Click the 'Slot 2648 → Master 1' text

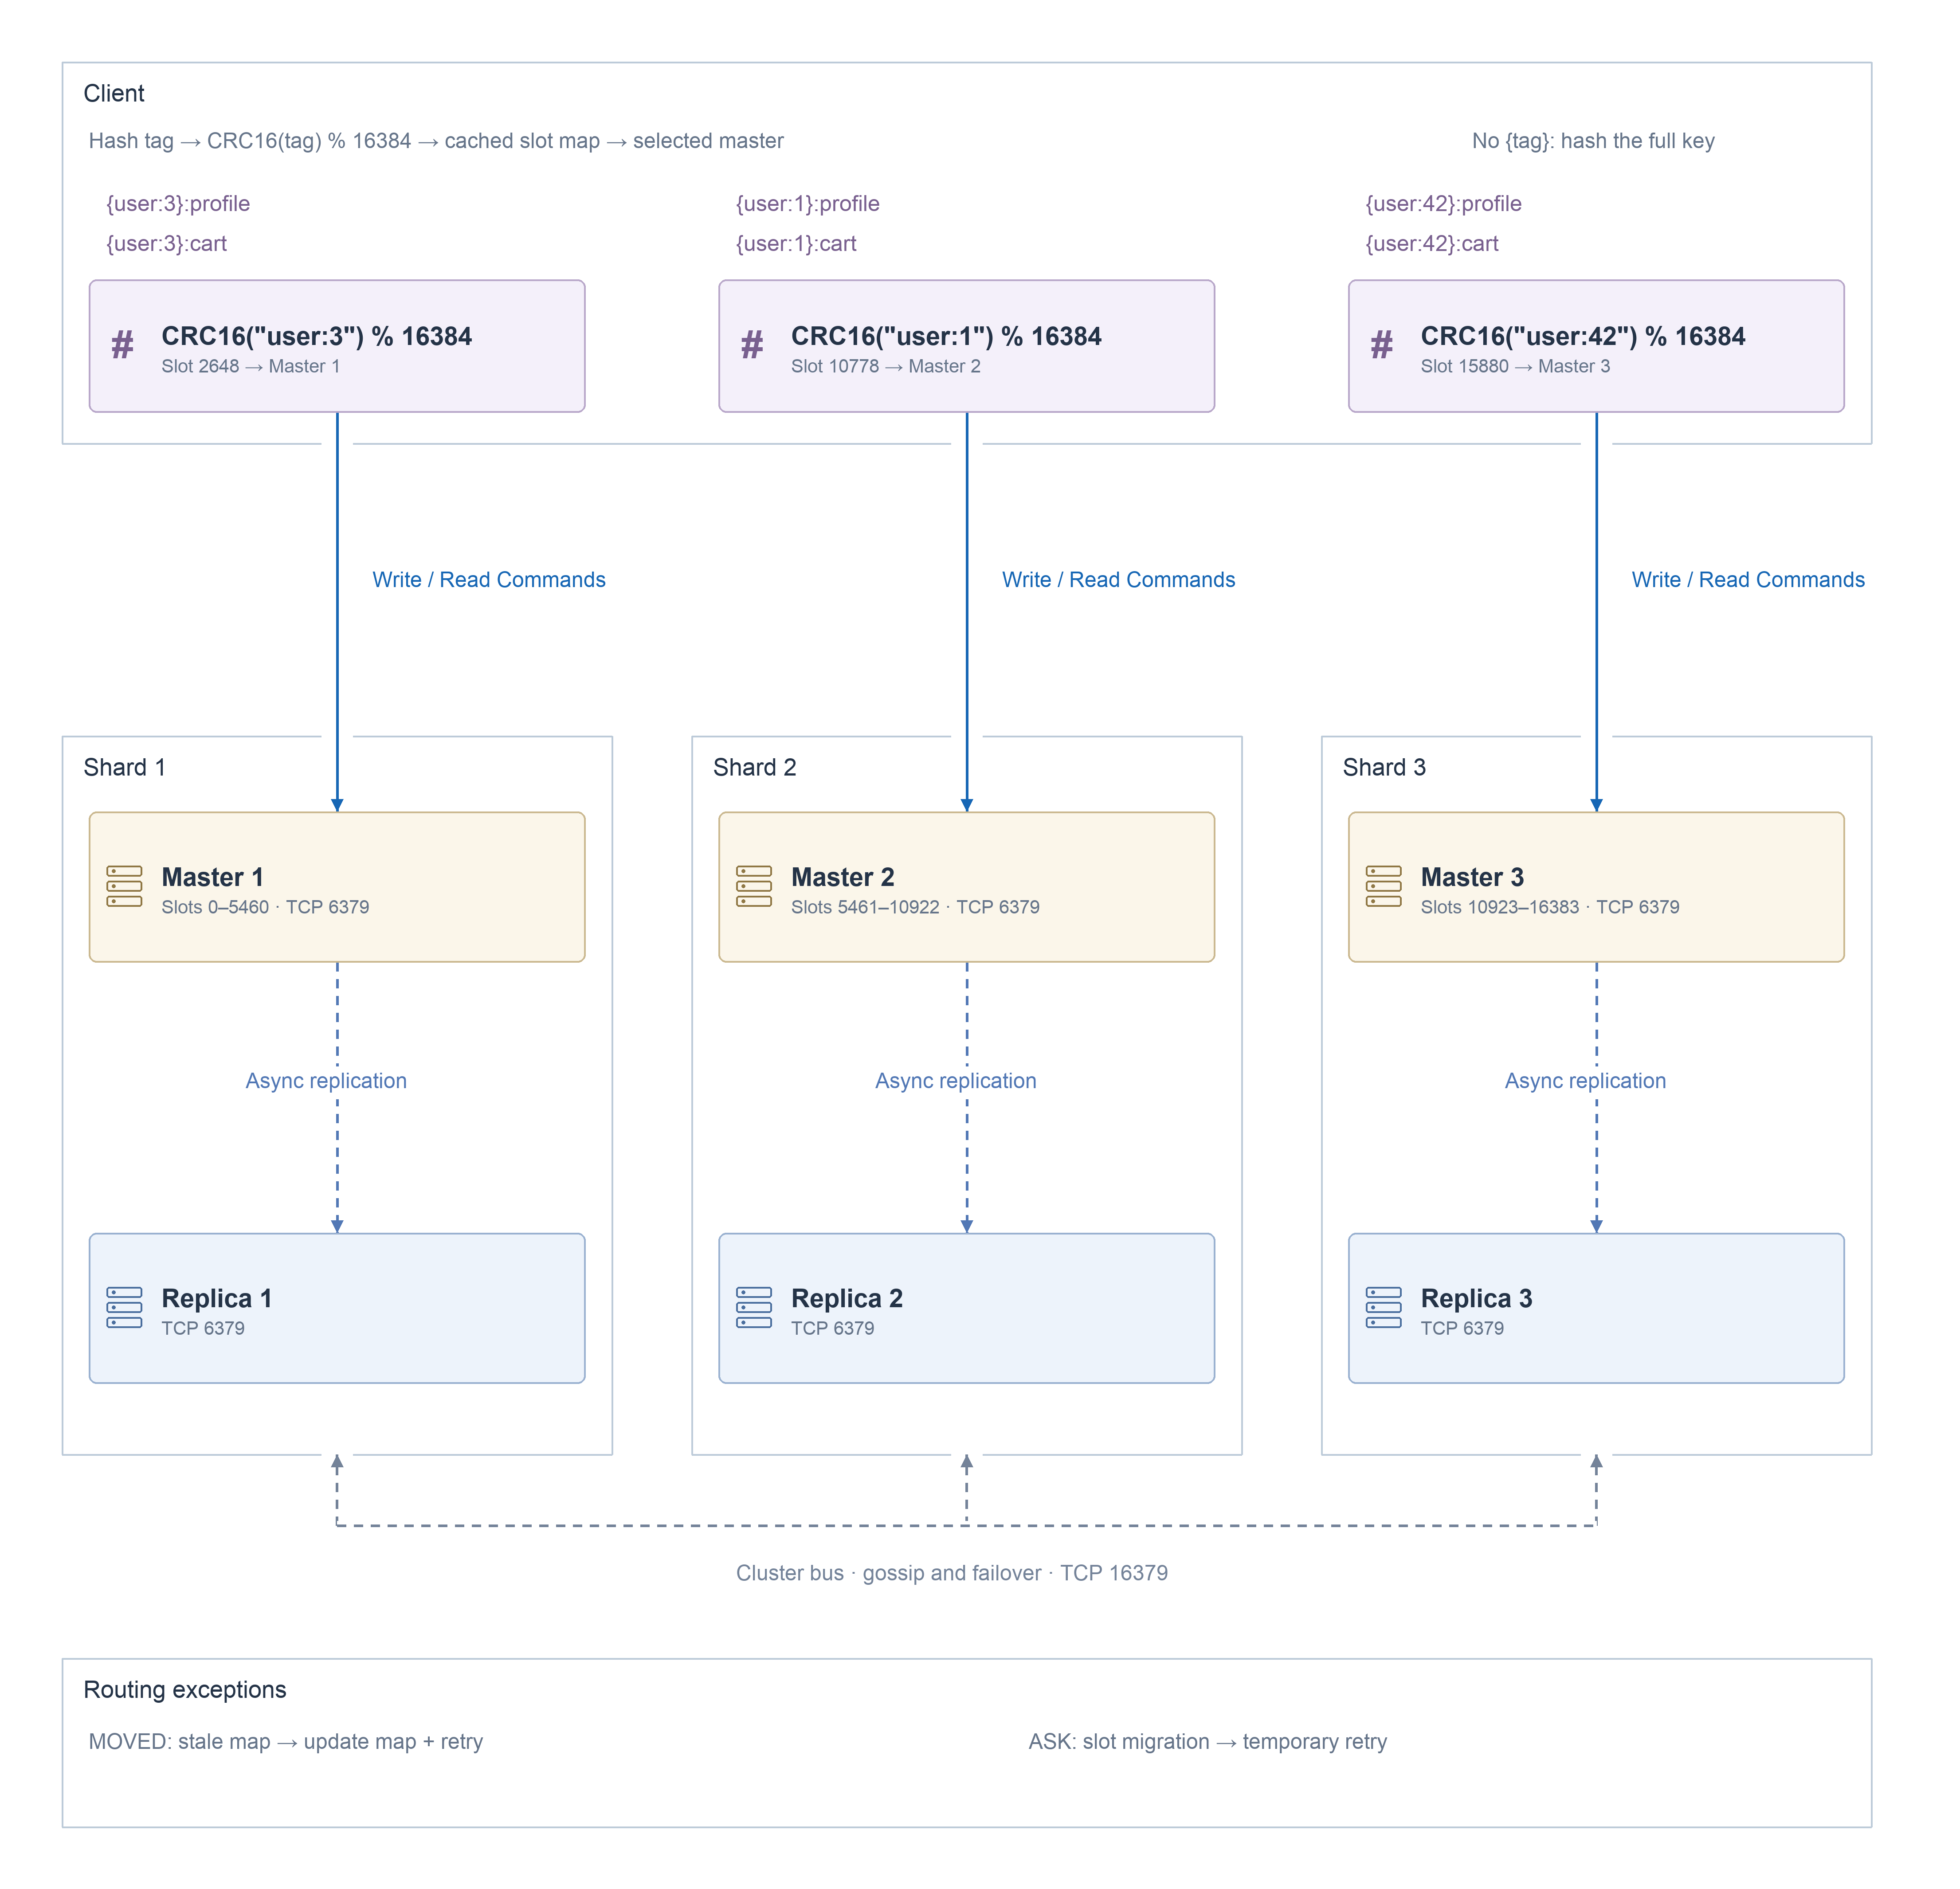(x=251, y=366)
